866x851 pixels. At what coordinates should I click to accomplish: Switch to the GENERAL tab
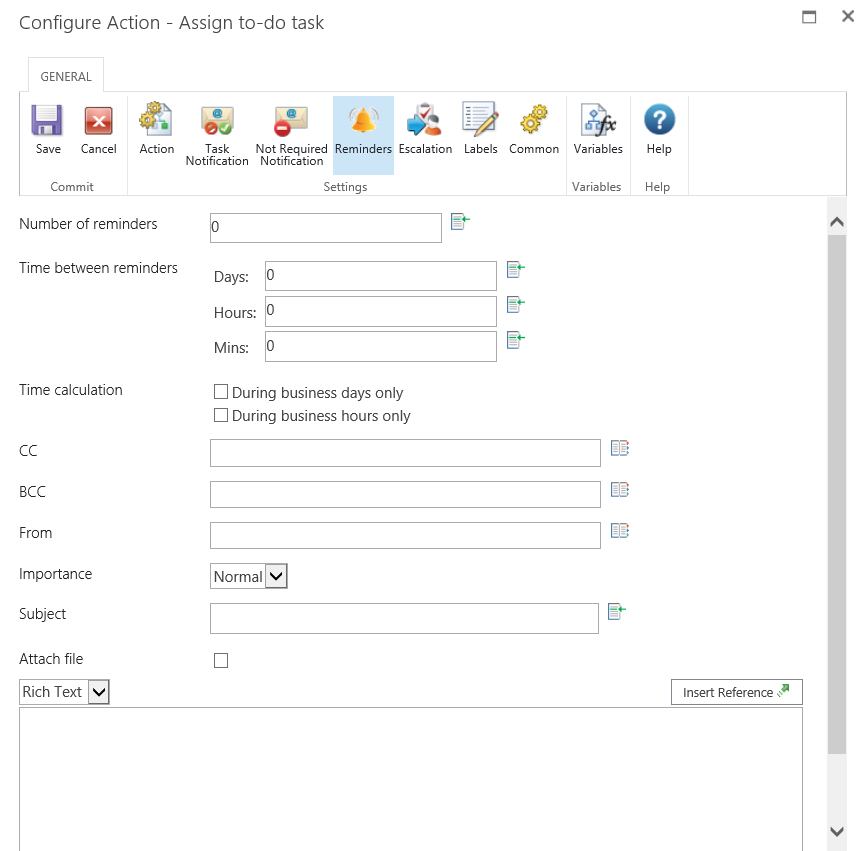click(66, 76)
